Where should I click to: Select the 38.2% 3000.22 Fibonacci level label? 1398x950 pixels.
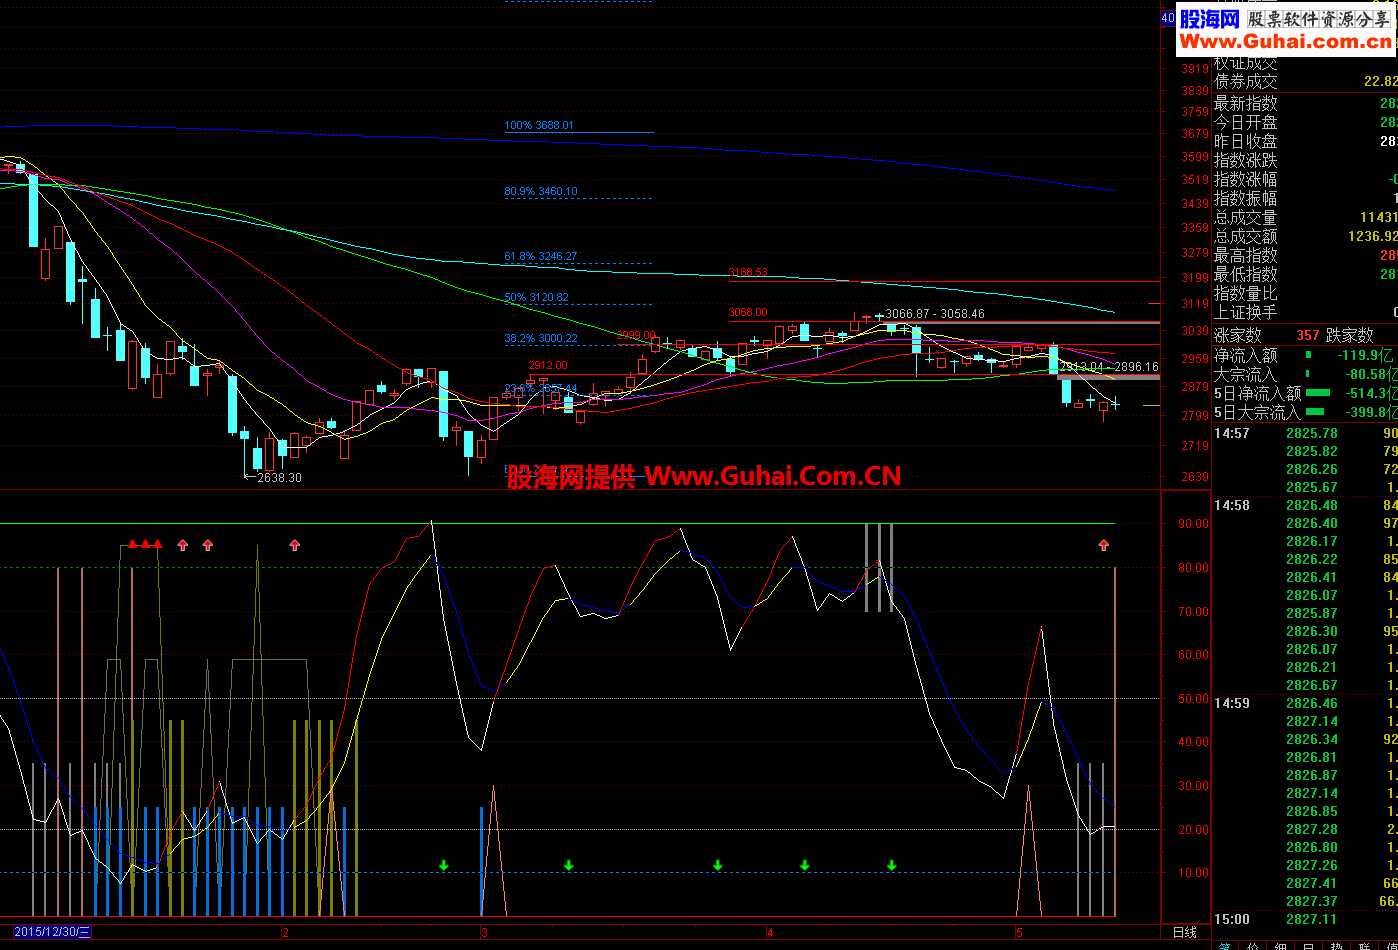coord(541,338)
